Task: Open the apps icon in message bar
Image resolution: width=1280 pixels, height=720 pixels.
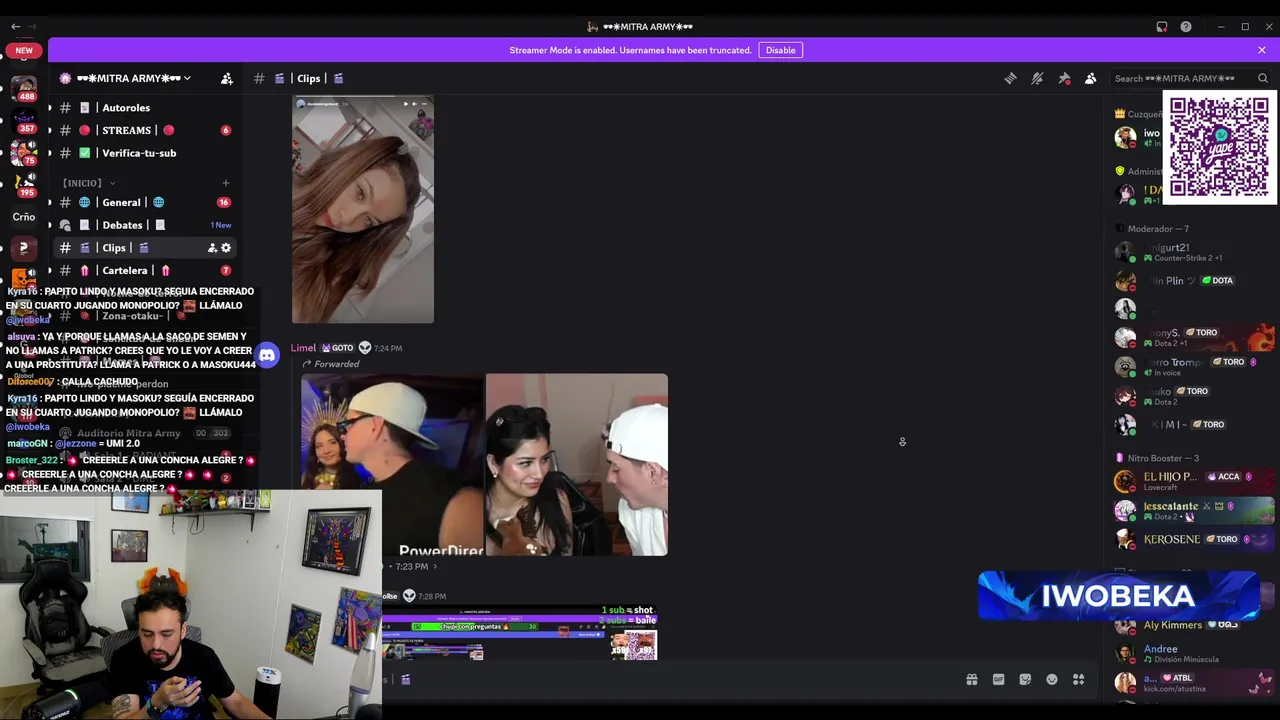Action: pos(1078,680)
